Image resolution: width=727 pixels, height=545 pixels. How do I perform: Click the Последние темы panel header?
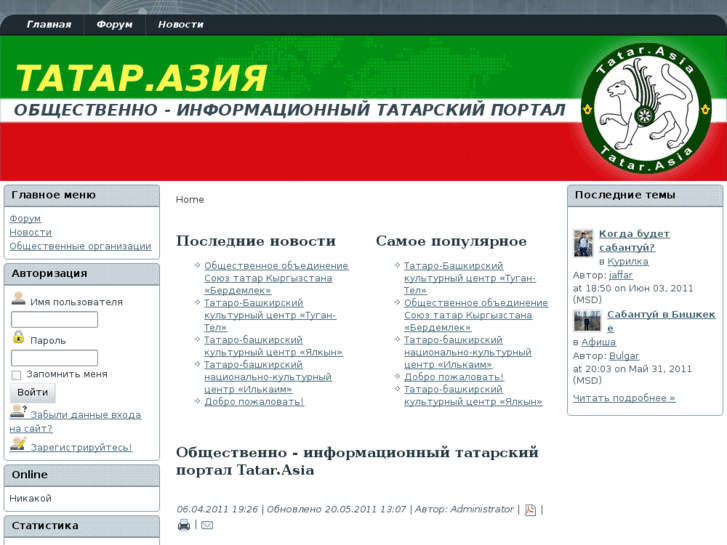645,195
